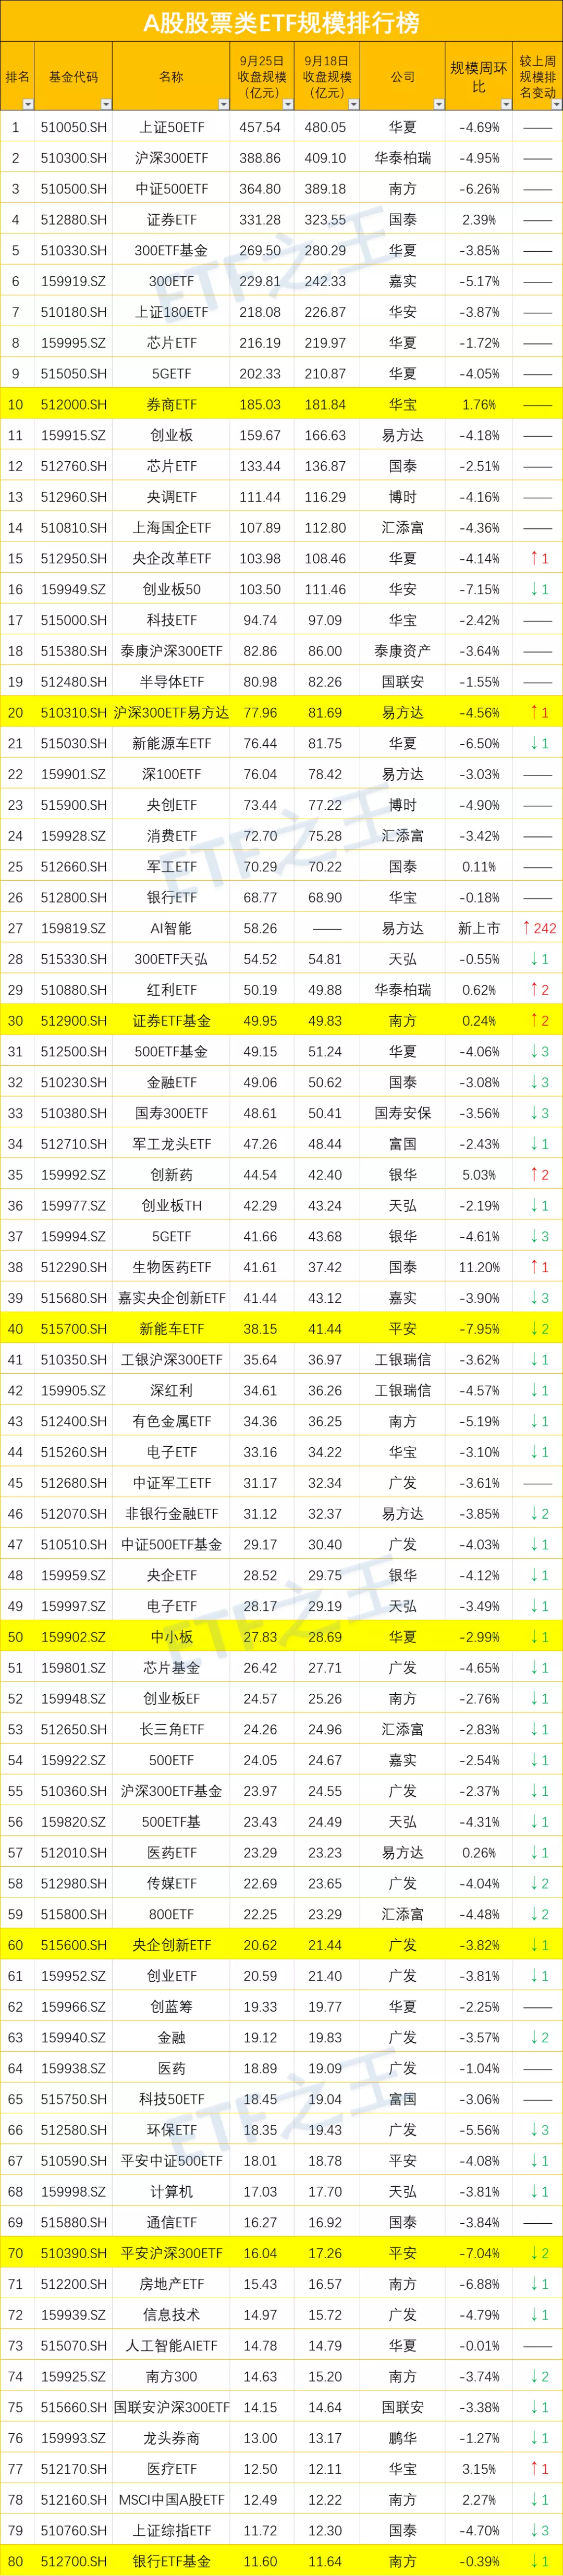Select fund code 510500.SH
The image size is (563, 2576).
click(x=73, y=189)
